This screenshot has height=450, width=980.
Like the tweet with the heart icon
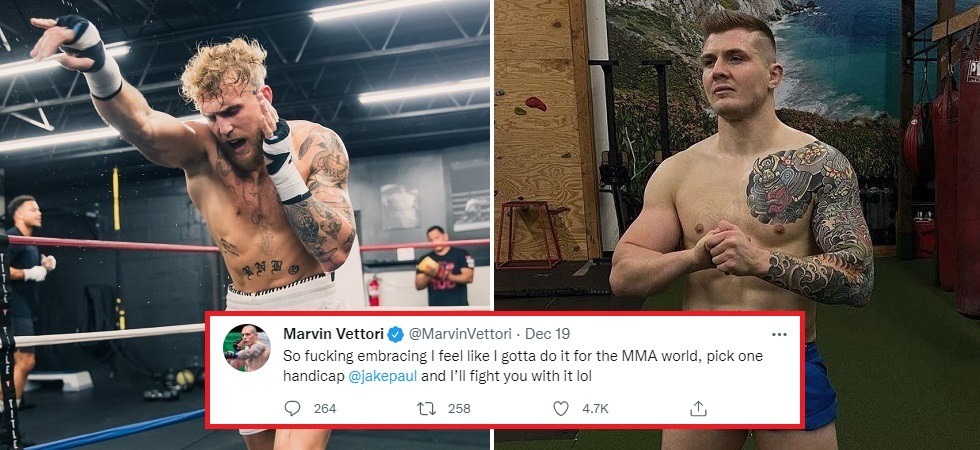click(x=562, y=408)
